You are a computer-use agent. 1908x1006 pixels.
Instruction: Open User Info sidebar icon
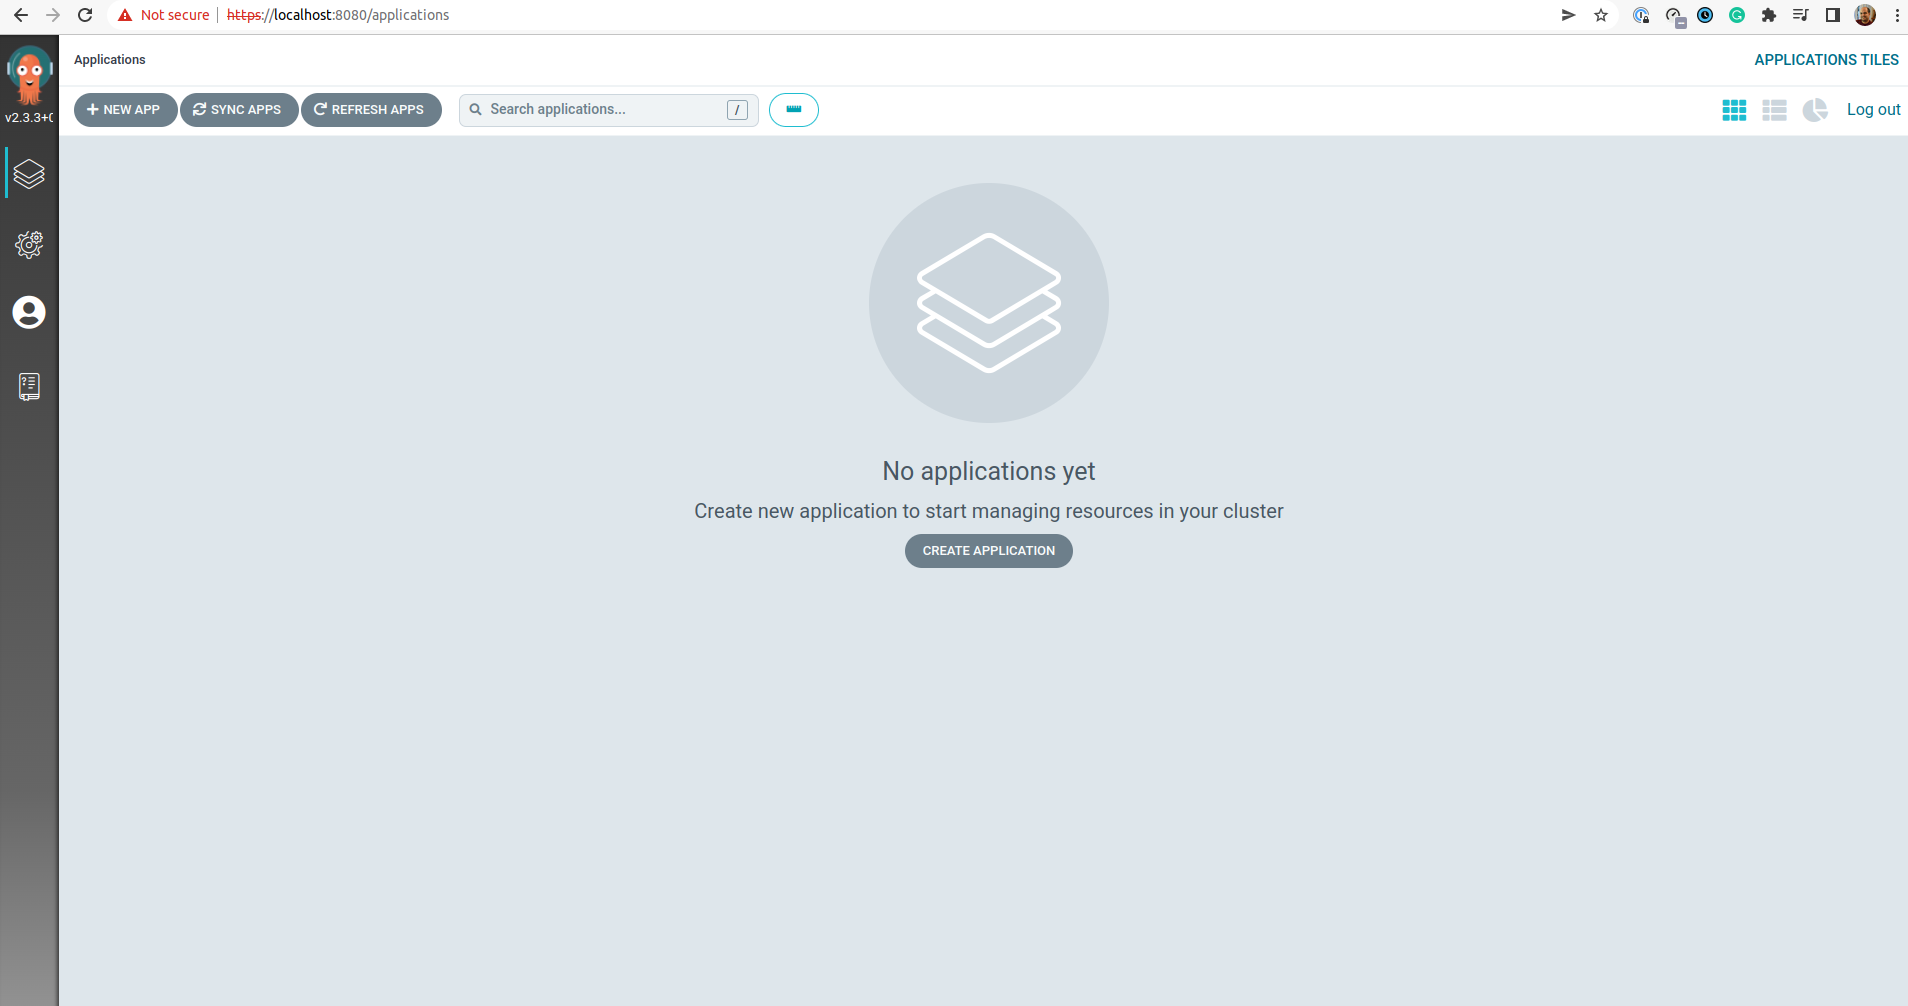click(x=29, y=313)
